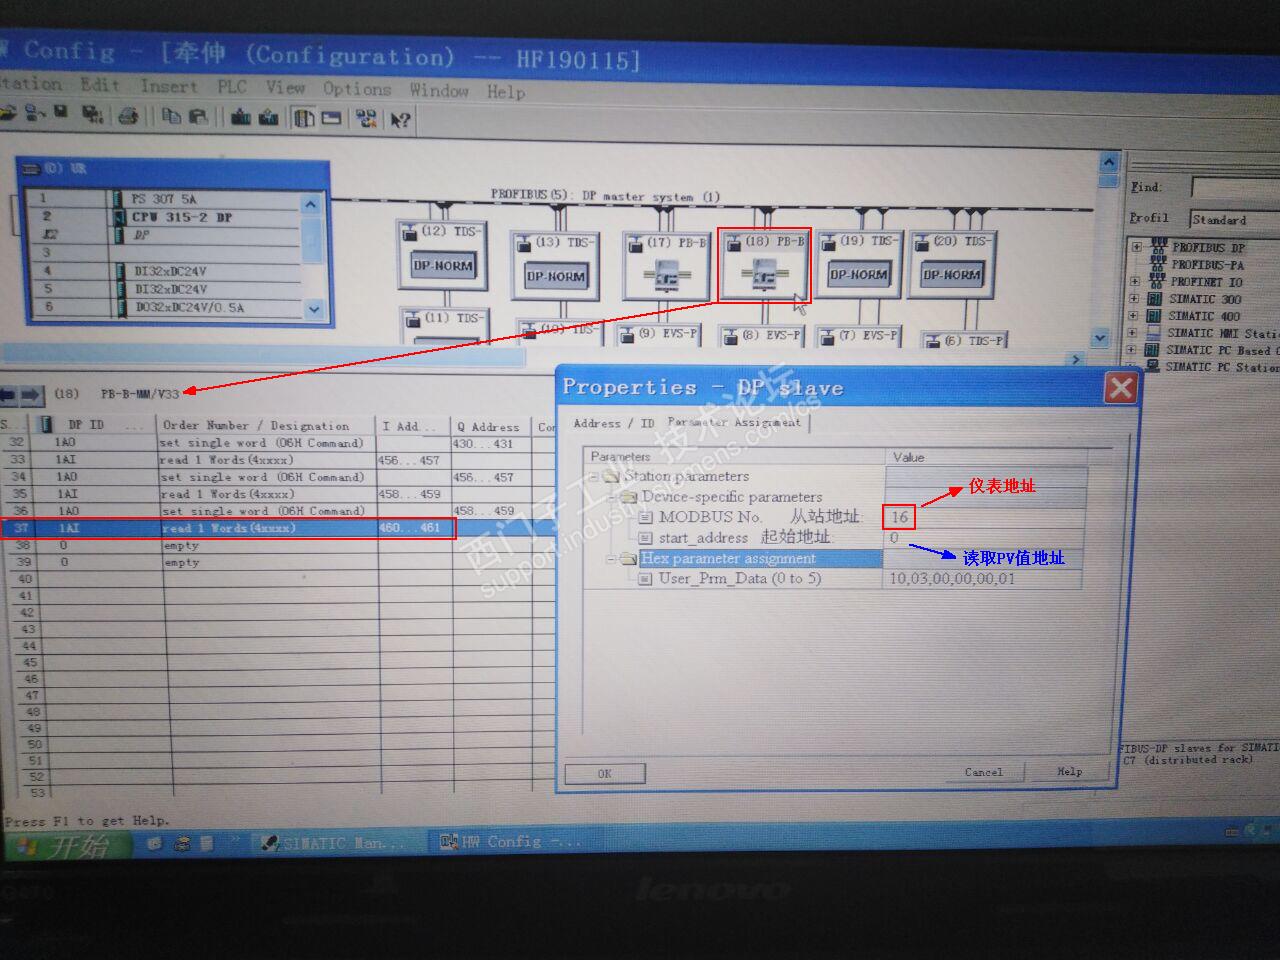1280x960 pixels.
Task: Expand the PROFIBUS DP catalog node
Action: coord(1137,246)
